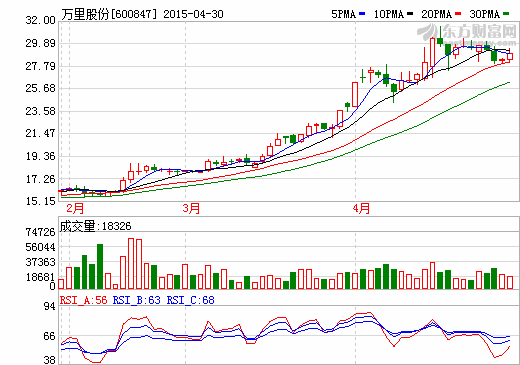Click the 38 RSI axis label
The image size is (520, 365).
tap(50, 360)
